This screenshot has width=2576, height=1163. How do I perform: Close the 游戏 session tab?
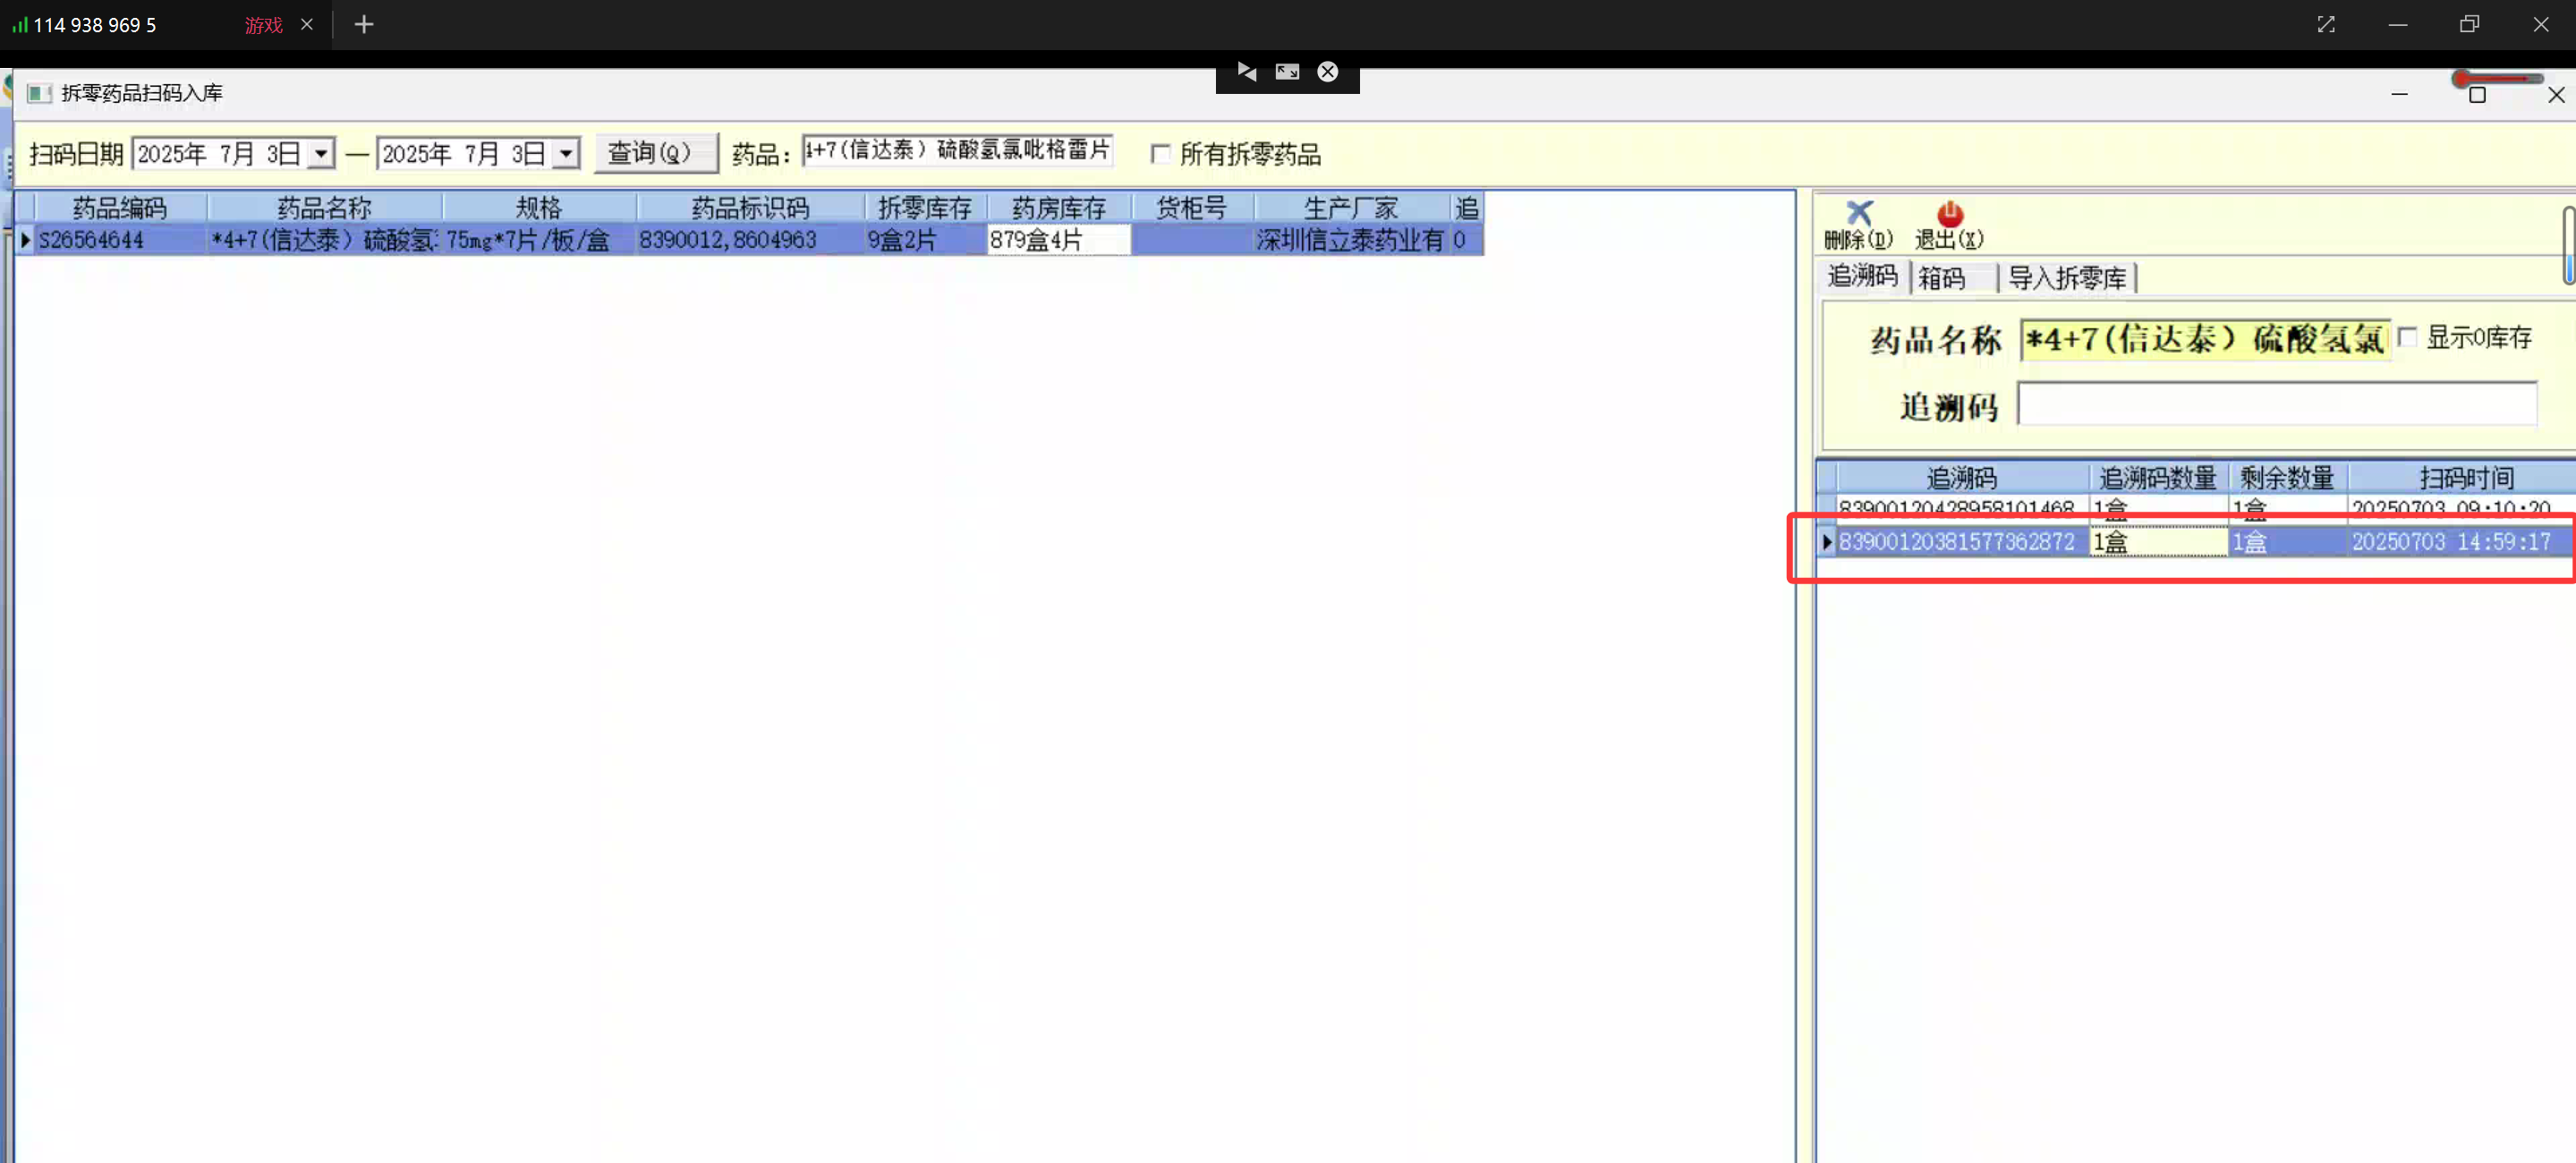pyautogui.click(x=307, y=25)
